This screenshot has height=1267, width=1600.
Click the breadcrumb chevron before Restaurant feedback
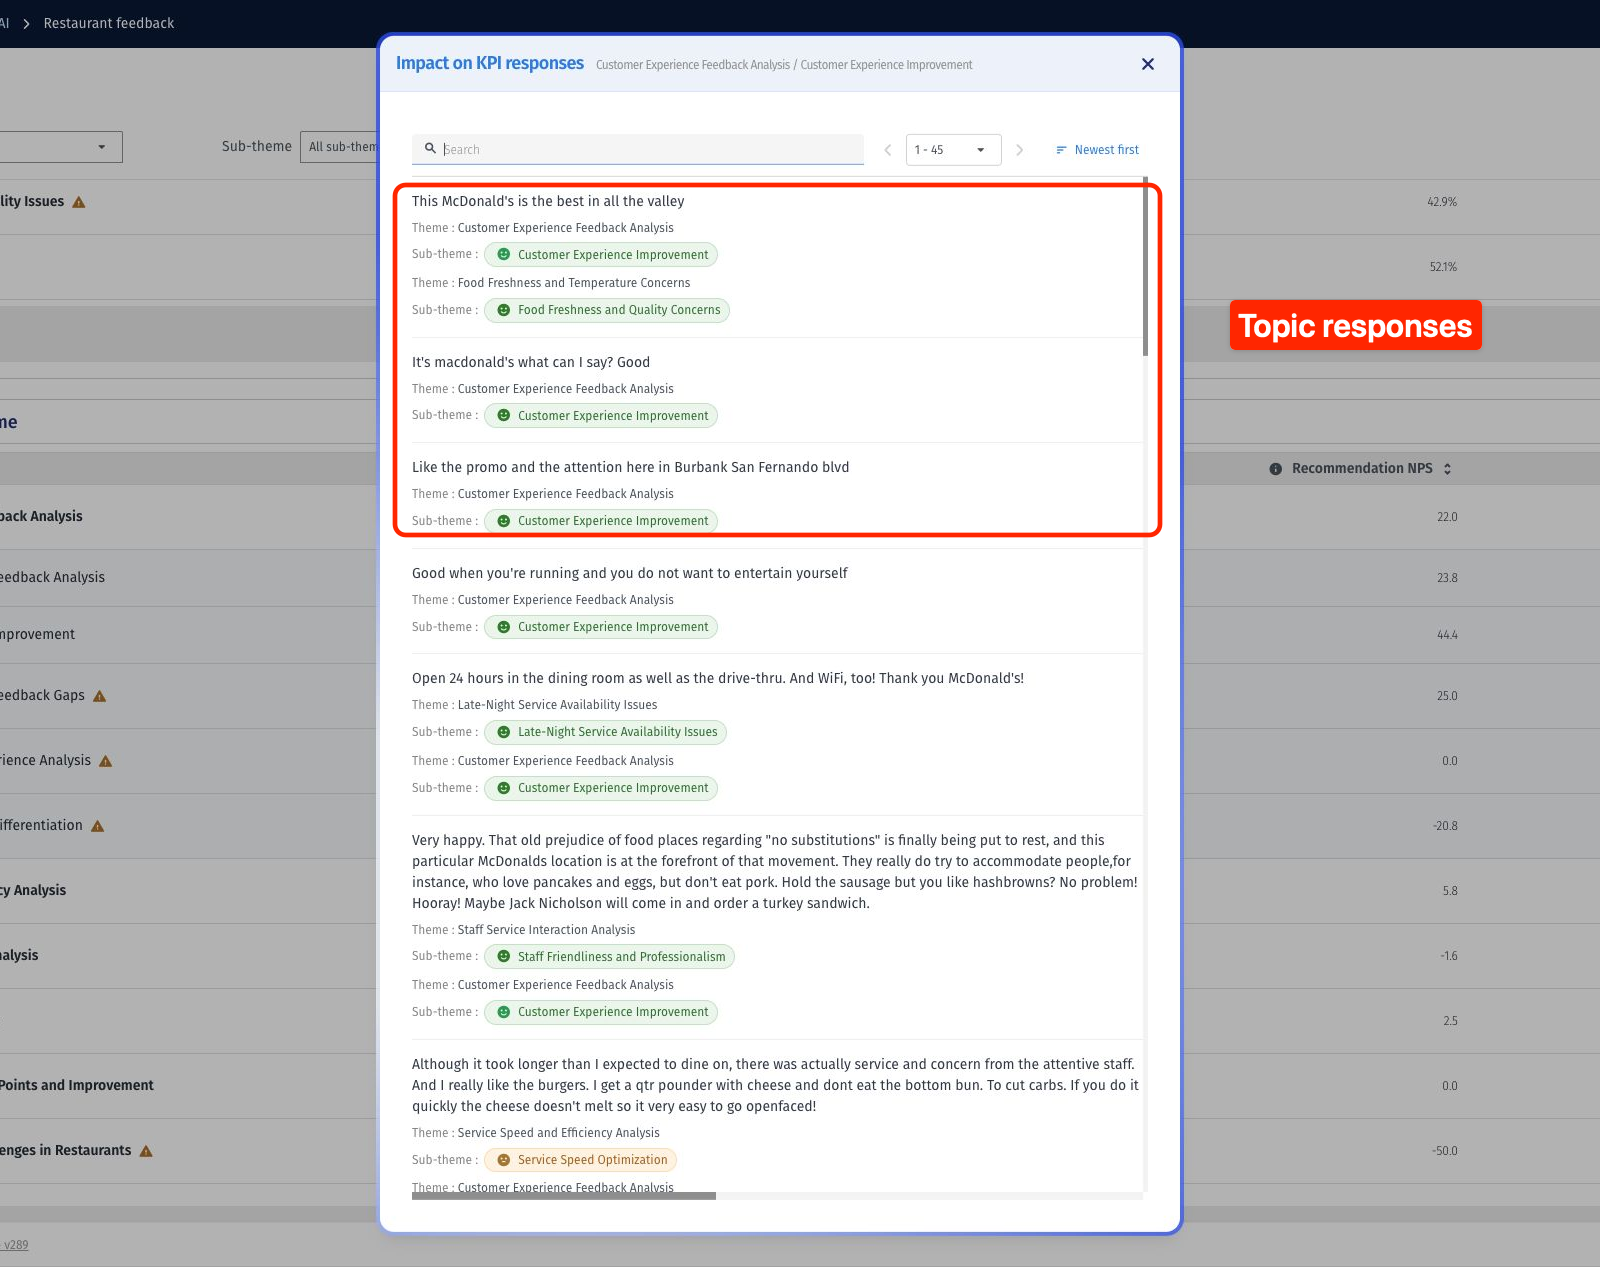pos(26,23)
